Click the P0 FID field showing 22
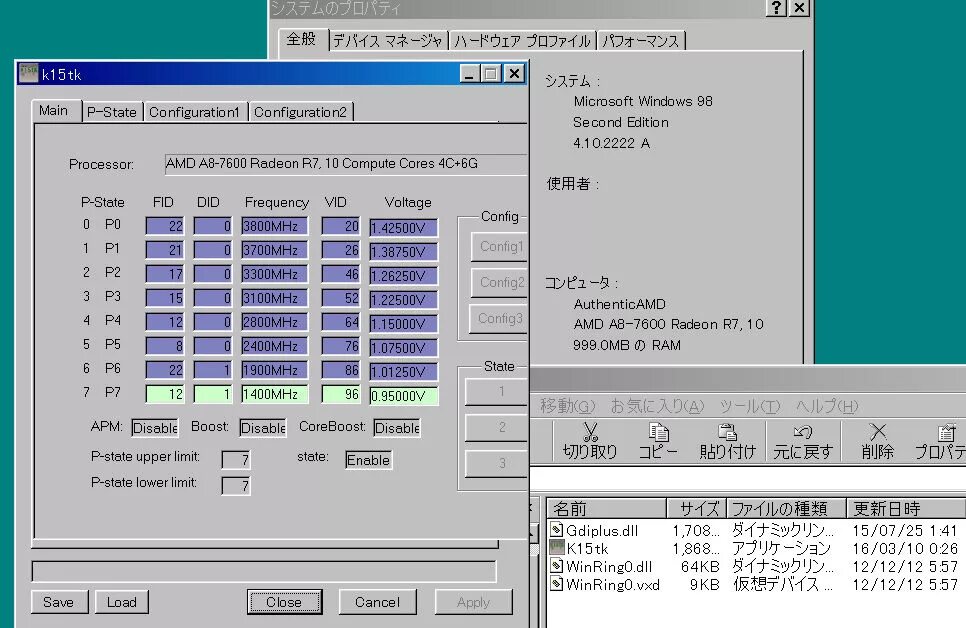The height and width of the screenshot is (628, 966). [x=165, y=226]
